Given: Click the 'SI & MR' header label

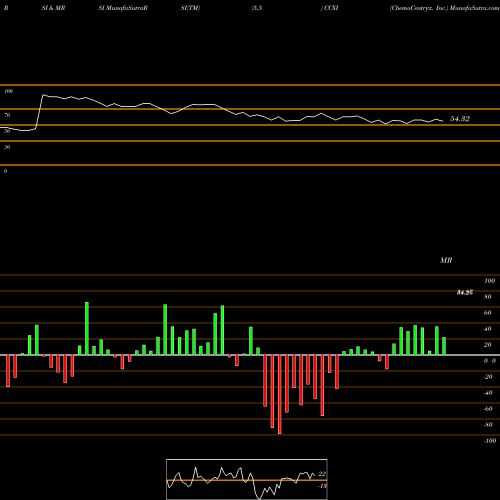Looking at the screenshot, I should point(53,8).
